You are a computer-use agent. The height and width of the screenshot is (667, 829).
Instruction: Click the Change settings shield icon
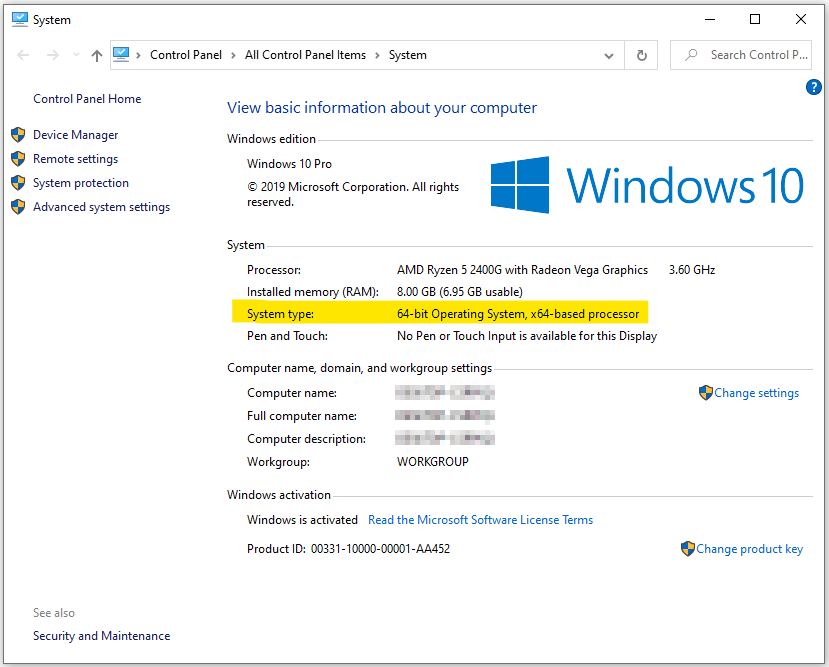pyautogui.click(x=706, y=393)
